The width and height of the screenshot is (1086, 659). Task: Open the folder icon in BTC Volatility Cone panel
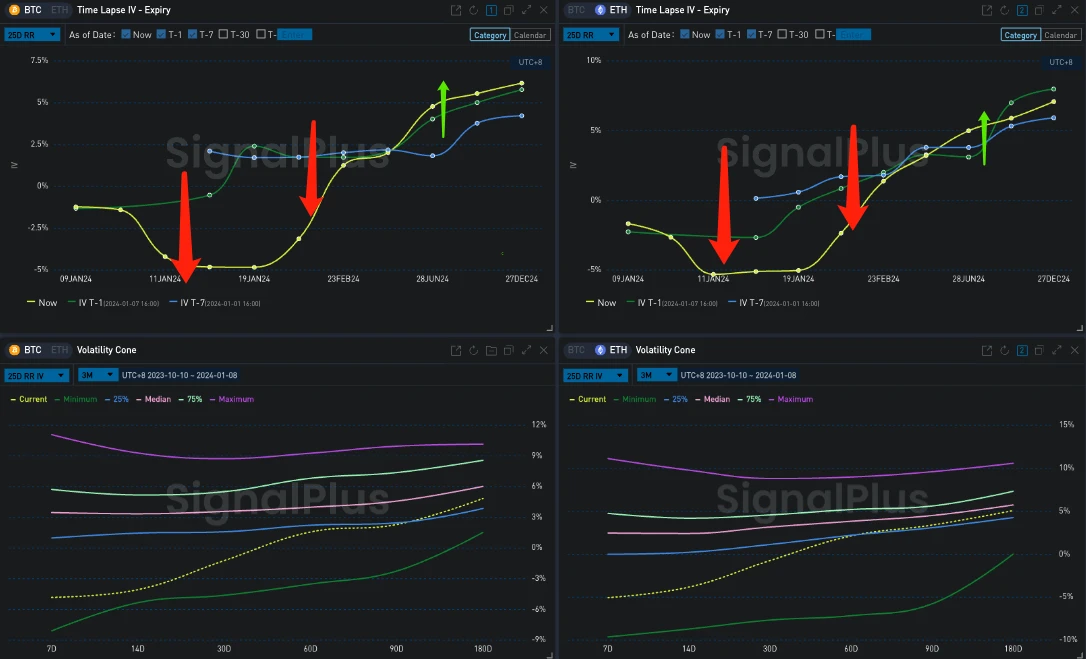491,351
